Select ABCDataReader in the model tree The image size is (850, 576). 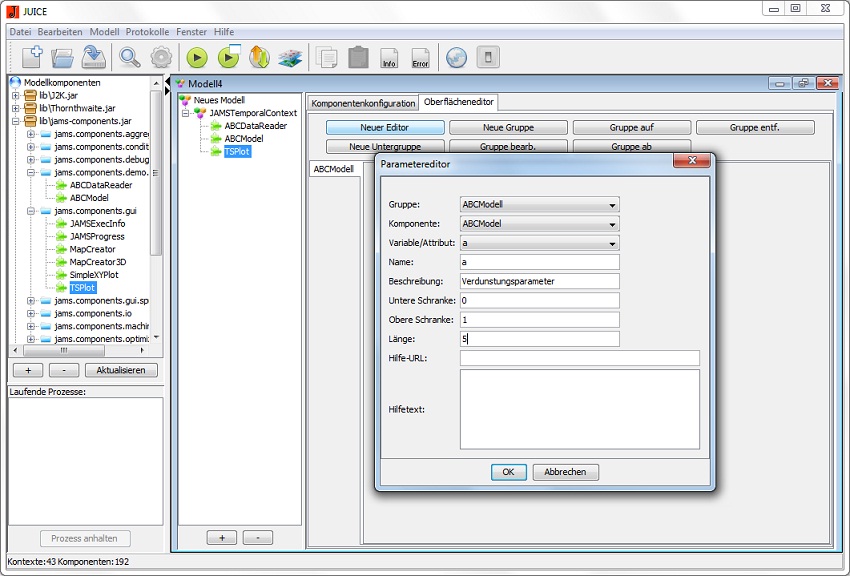(255, 126)
